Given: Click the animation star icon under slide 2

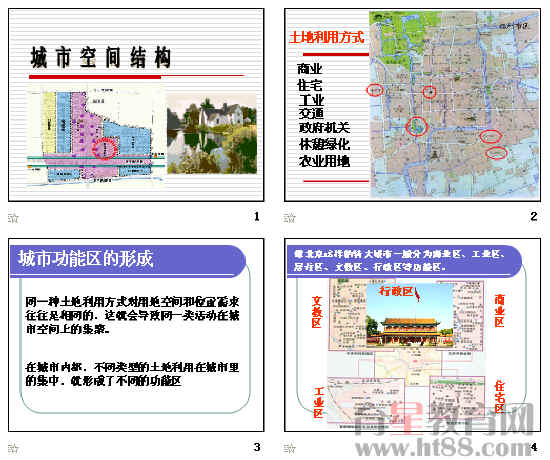Looking at the screenshot, I should (x=289, y=218).
